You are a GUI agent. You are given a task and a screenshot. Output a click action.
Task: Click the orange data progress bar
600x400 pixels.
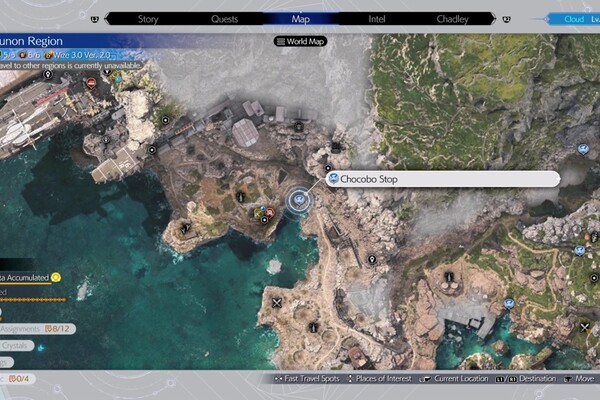(33, 300)
